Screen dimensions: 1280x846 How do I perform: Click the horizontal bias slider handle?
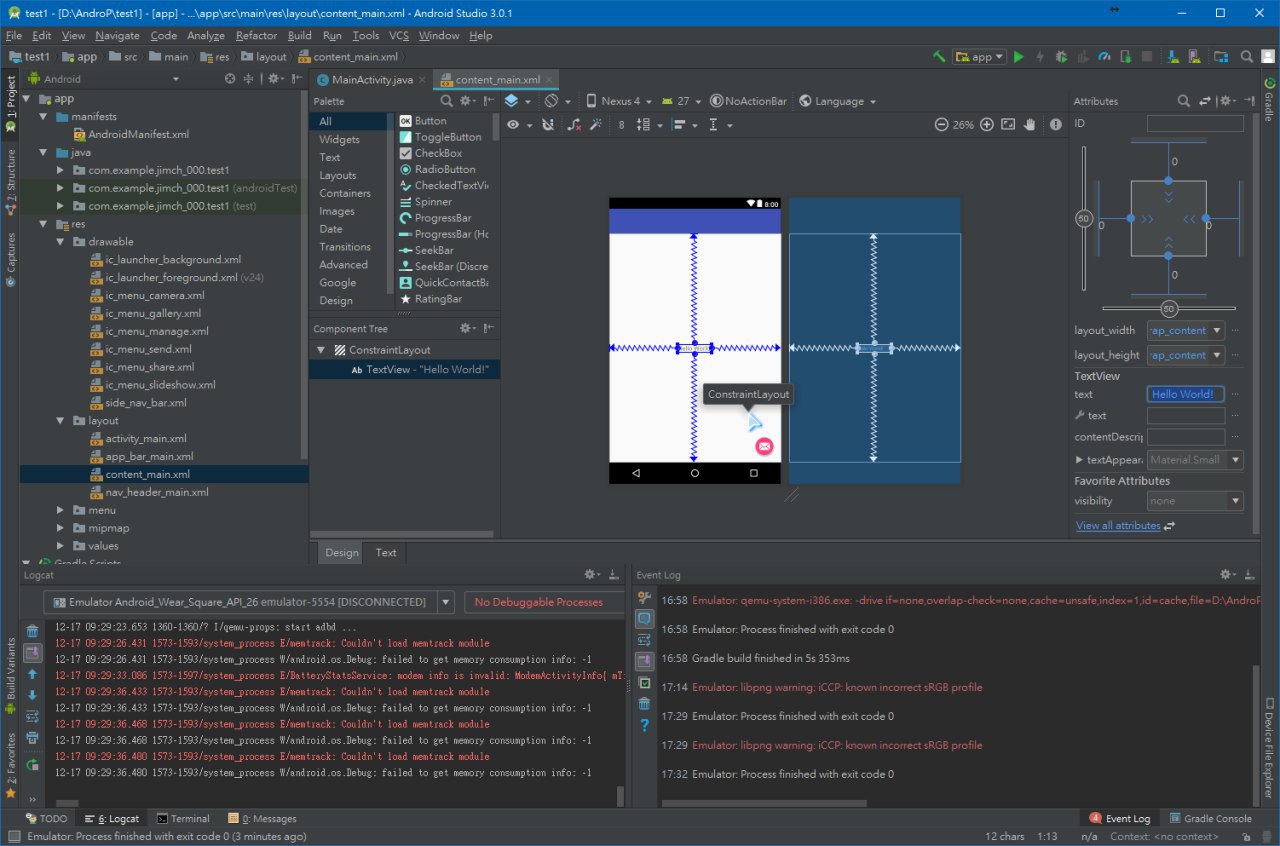(x=1168, y=308)
